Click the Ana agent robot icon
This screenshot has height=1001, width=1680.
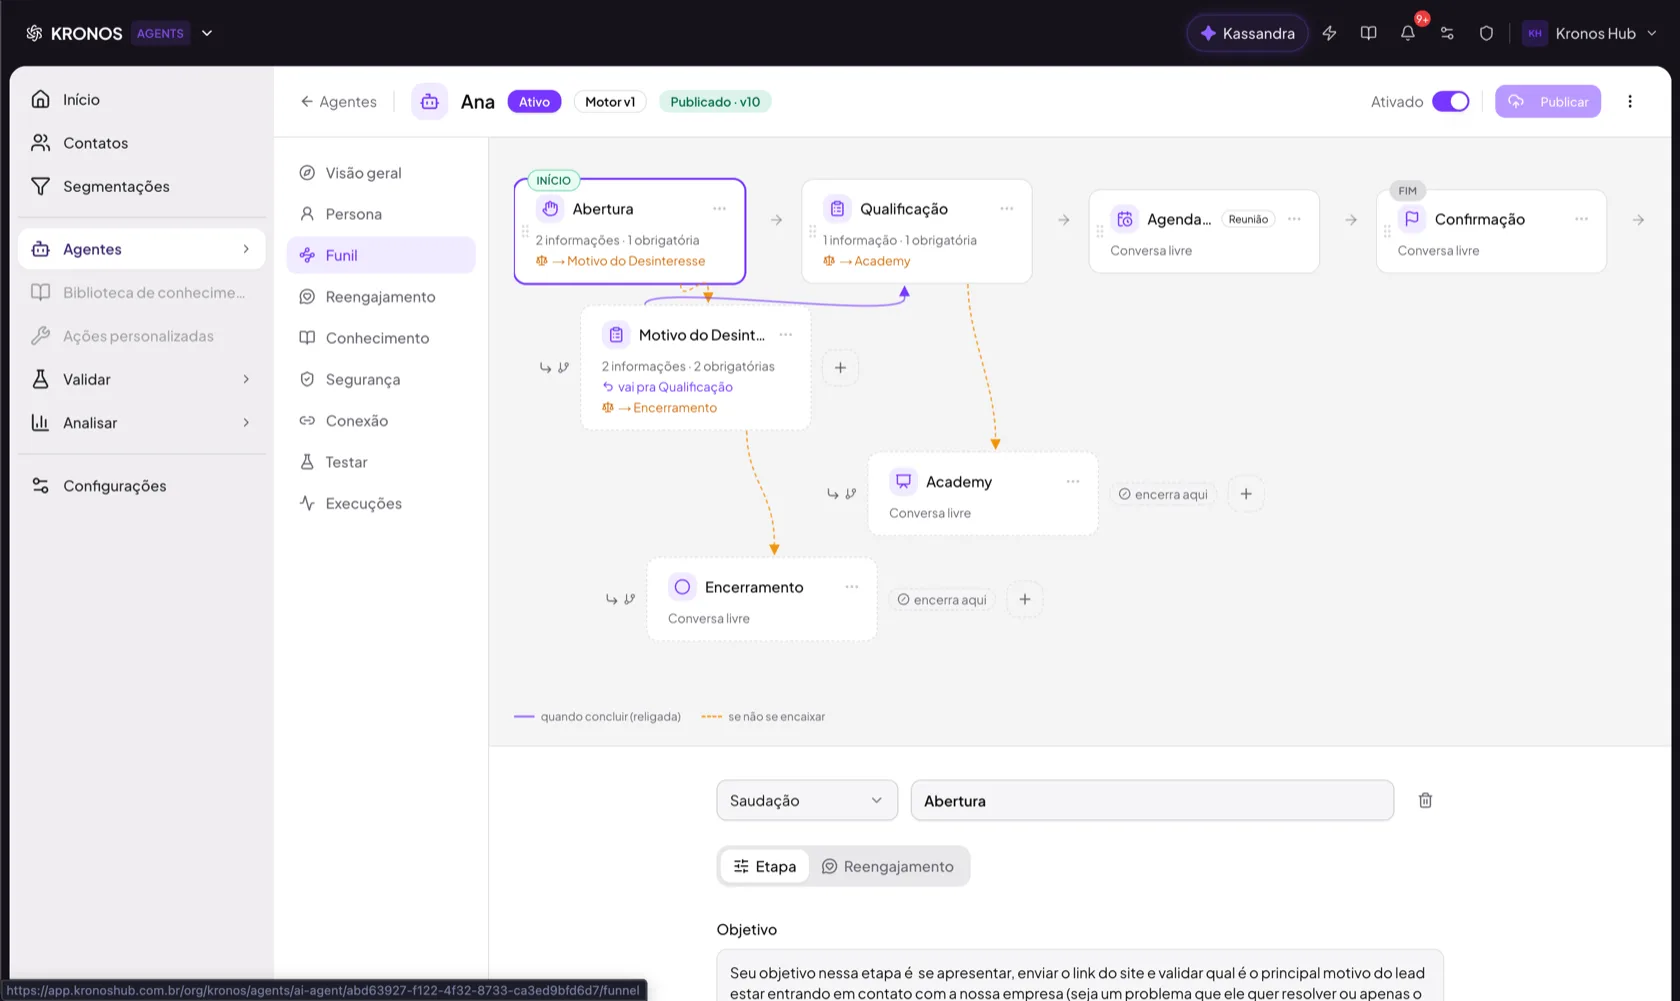pos(429,101)
